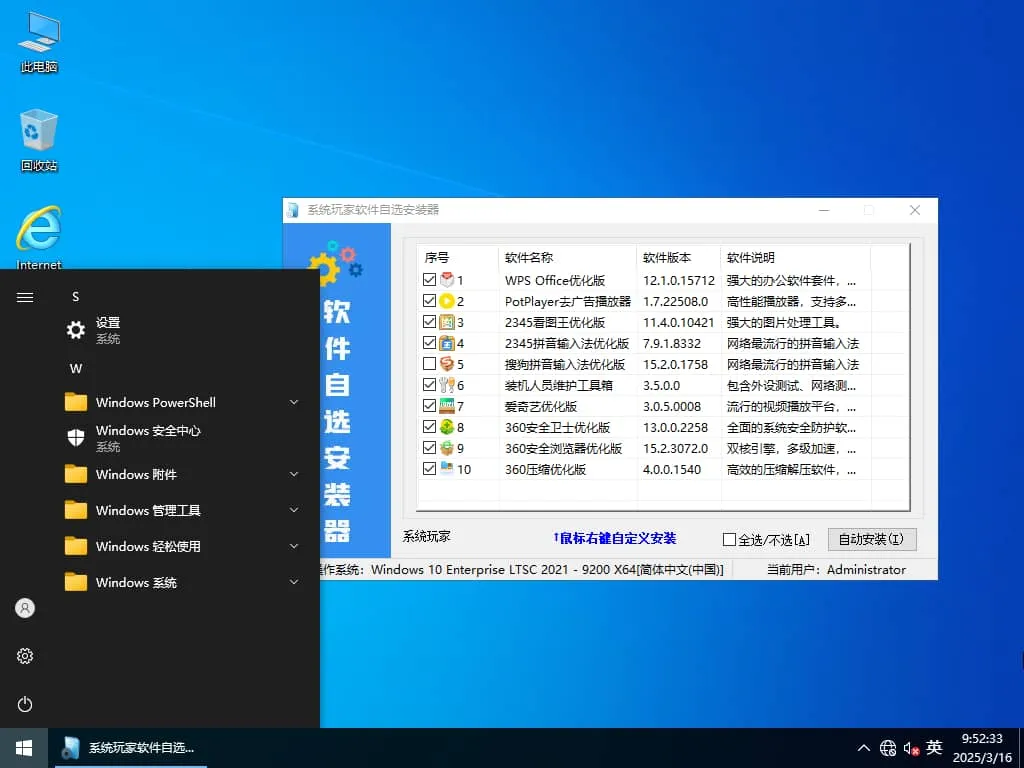Open the volume icon in the system tray
The image size is (1024, 768).
pos(910,747)
